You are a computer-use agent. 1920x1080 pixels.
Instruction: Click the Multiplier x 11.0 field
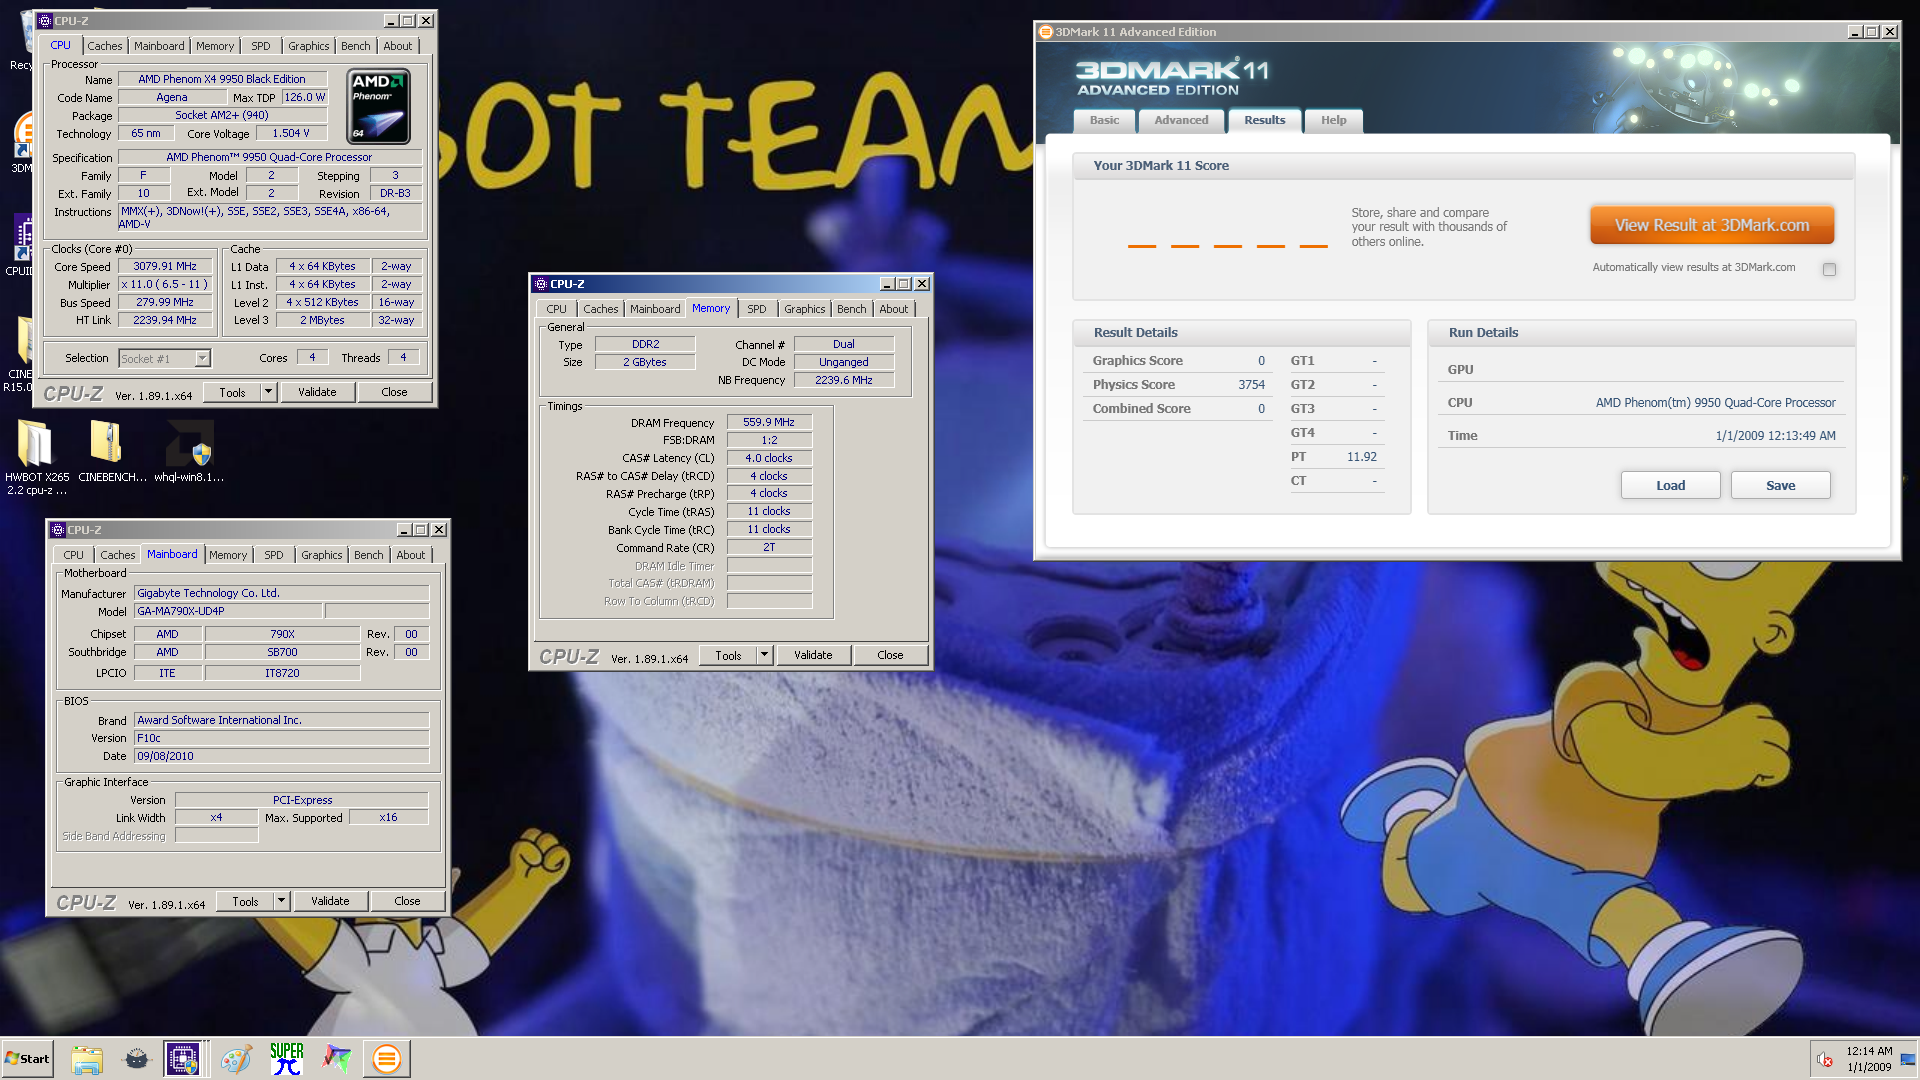coord(165,284)
